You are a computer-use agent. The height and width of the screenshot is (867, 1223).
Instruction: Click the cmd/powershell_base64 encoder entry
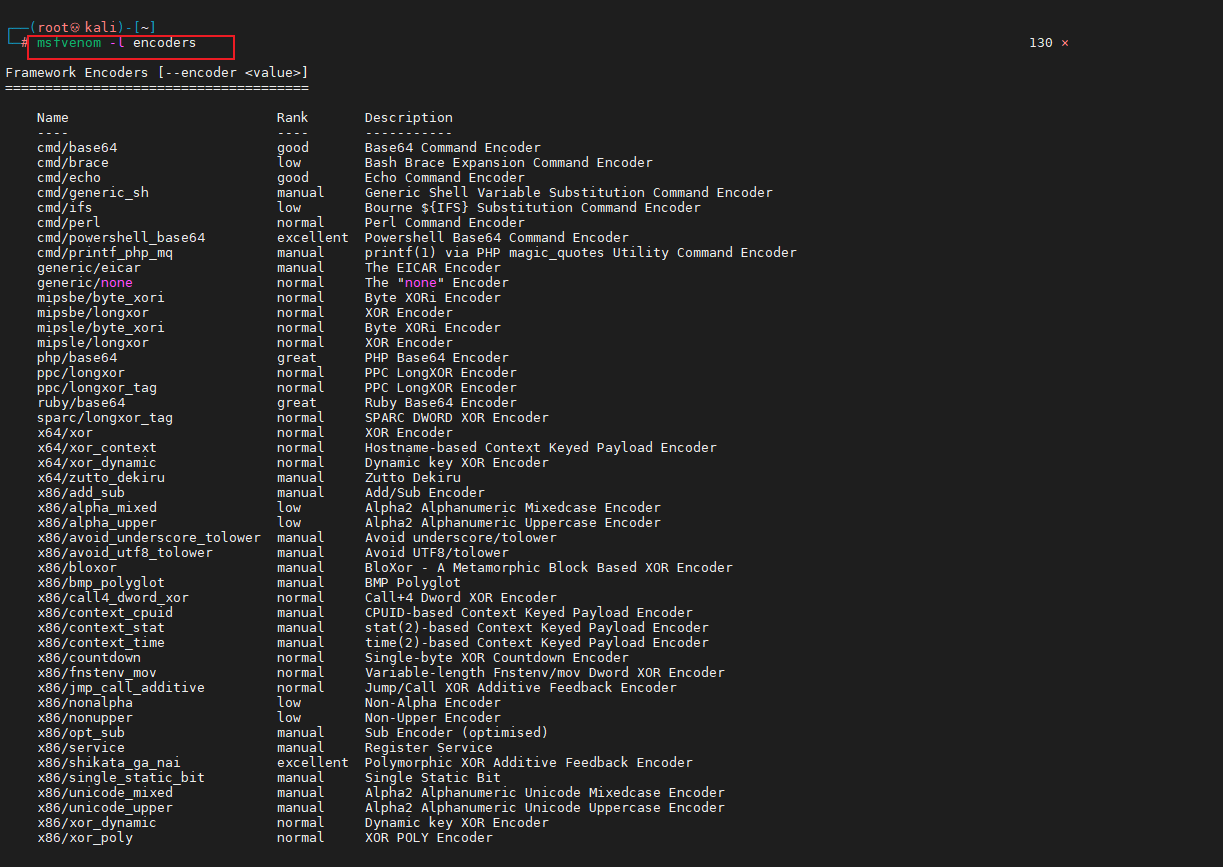coord(121,238)
